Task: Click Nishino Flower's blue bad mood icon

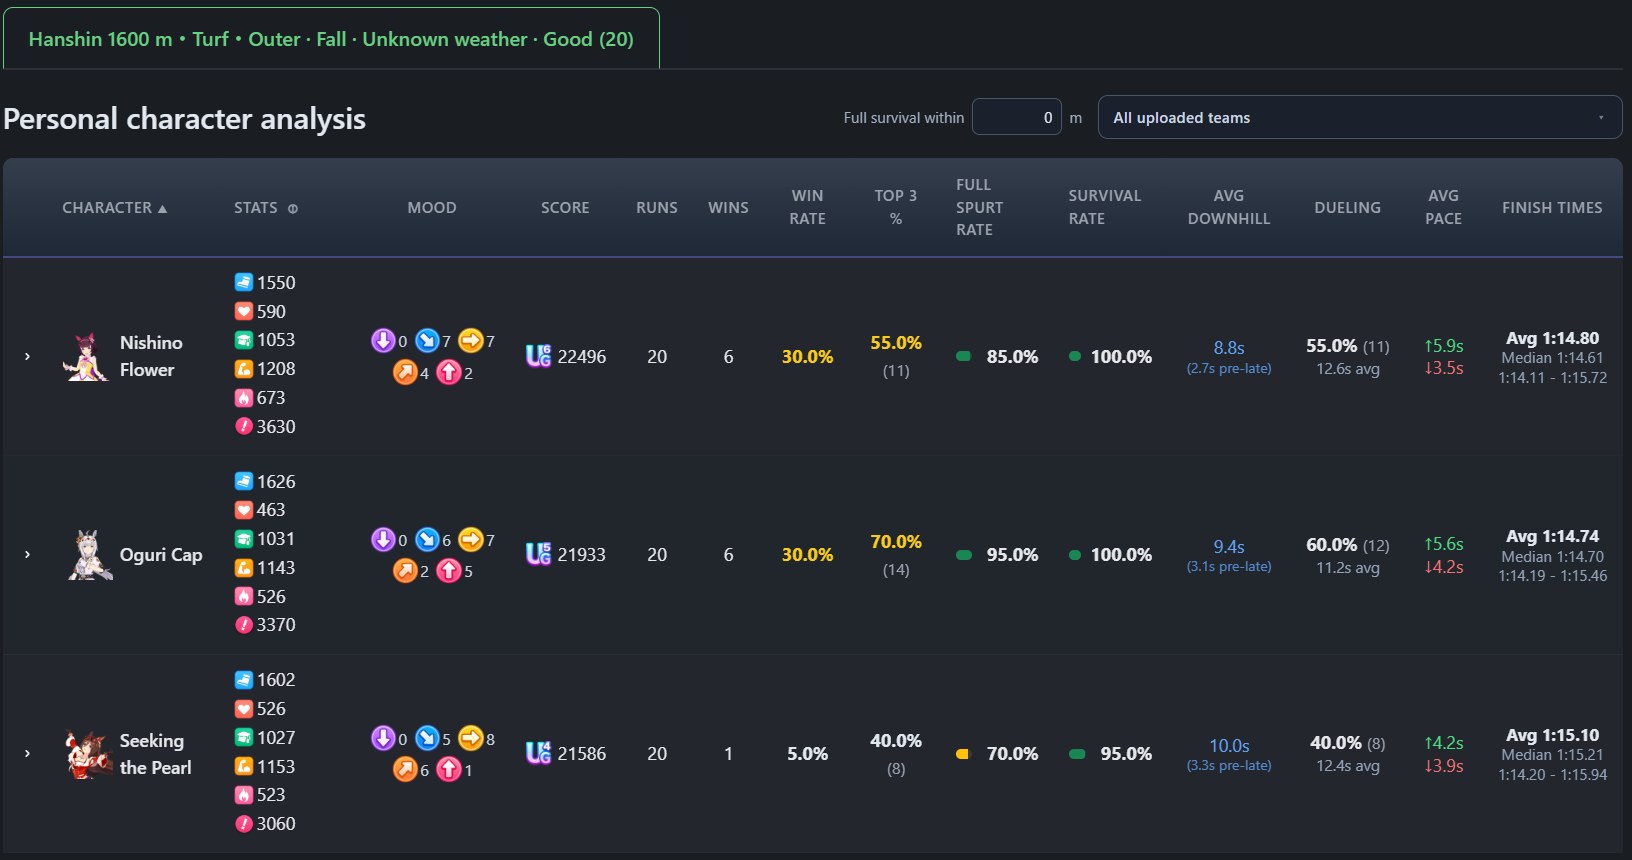Action: (x=427, y=341)
